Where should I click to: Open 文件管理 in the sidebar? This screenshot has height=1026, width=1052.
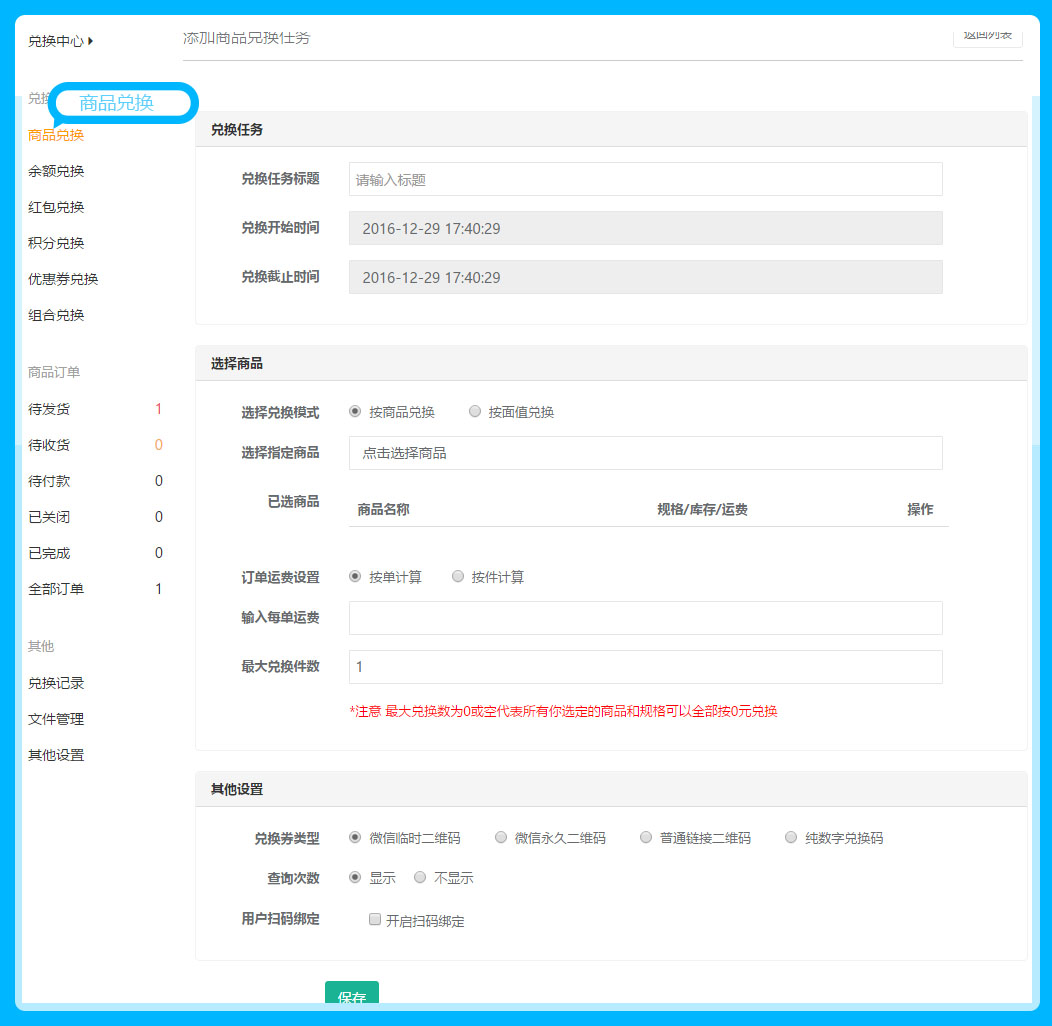(x=56, y=719)
